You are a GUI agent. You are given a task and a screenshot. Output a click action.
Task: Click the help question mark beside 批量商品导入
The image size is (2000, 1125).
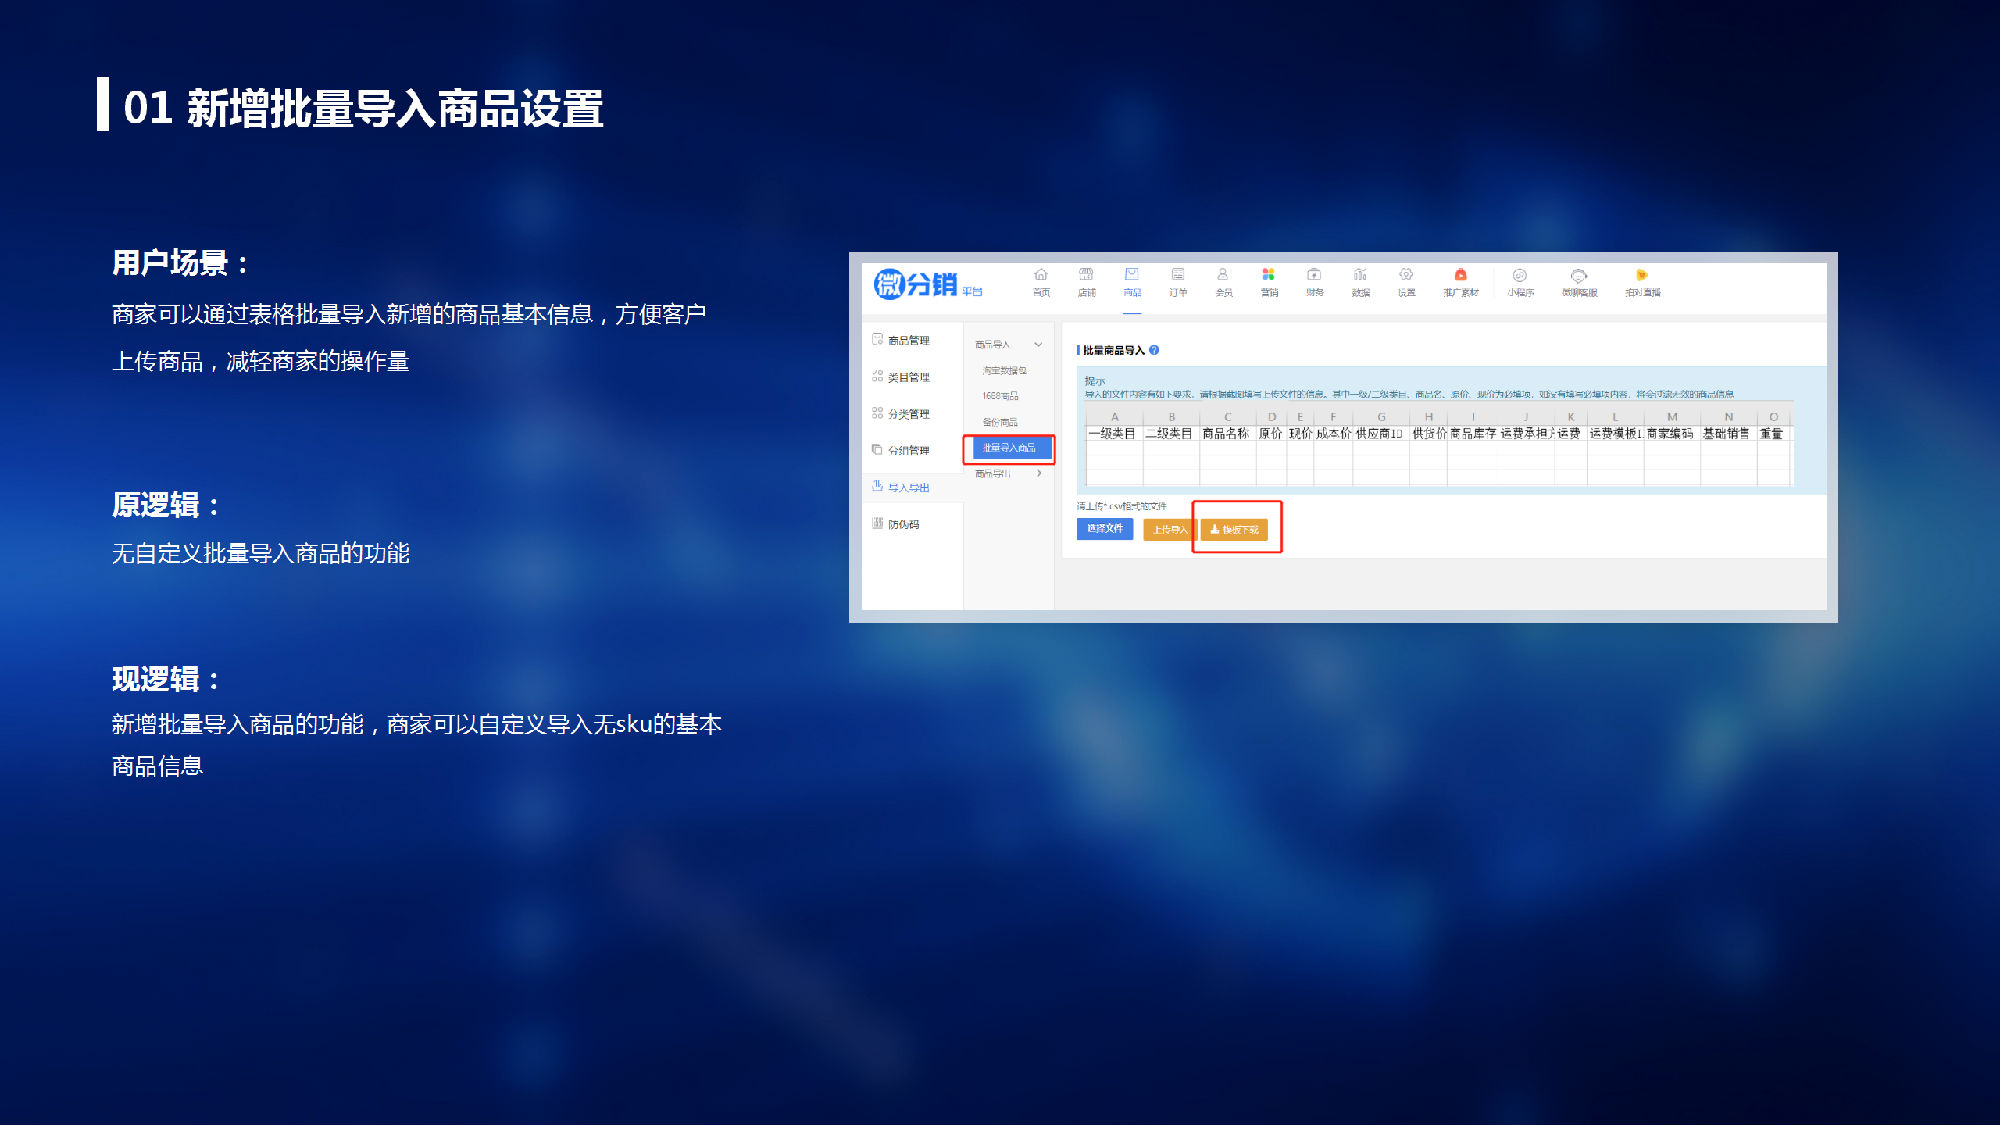click(x=1154, y=350)
